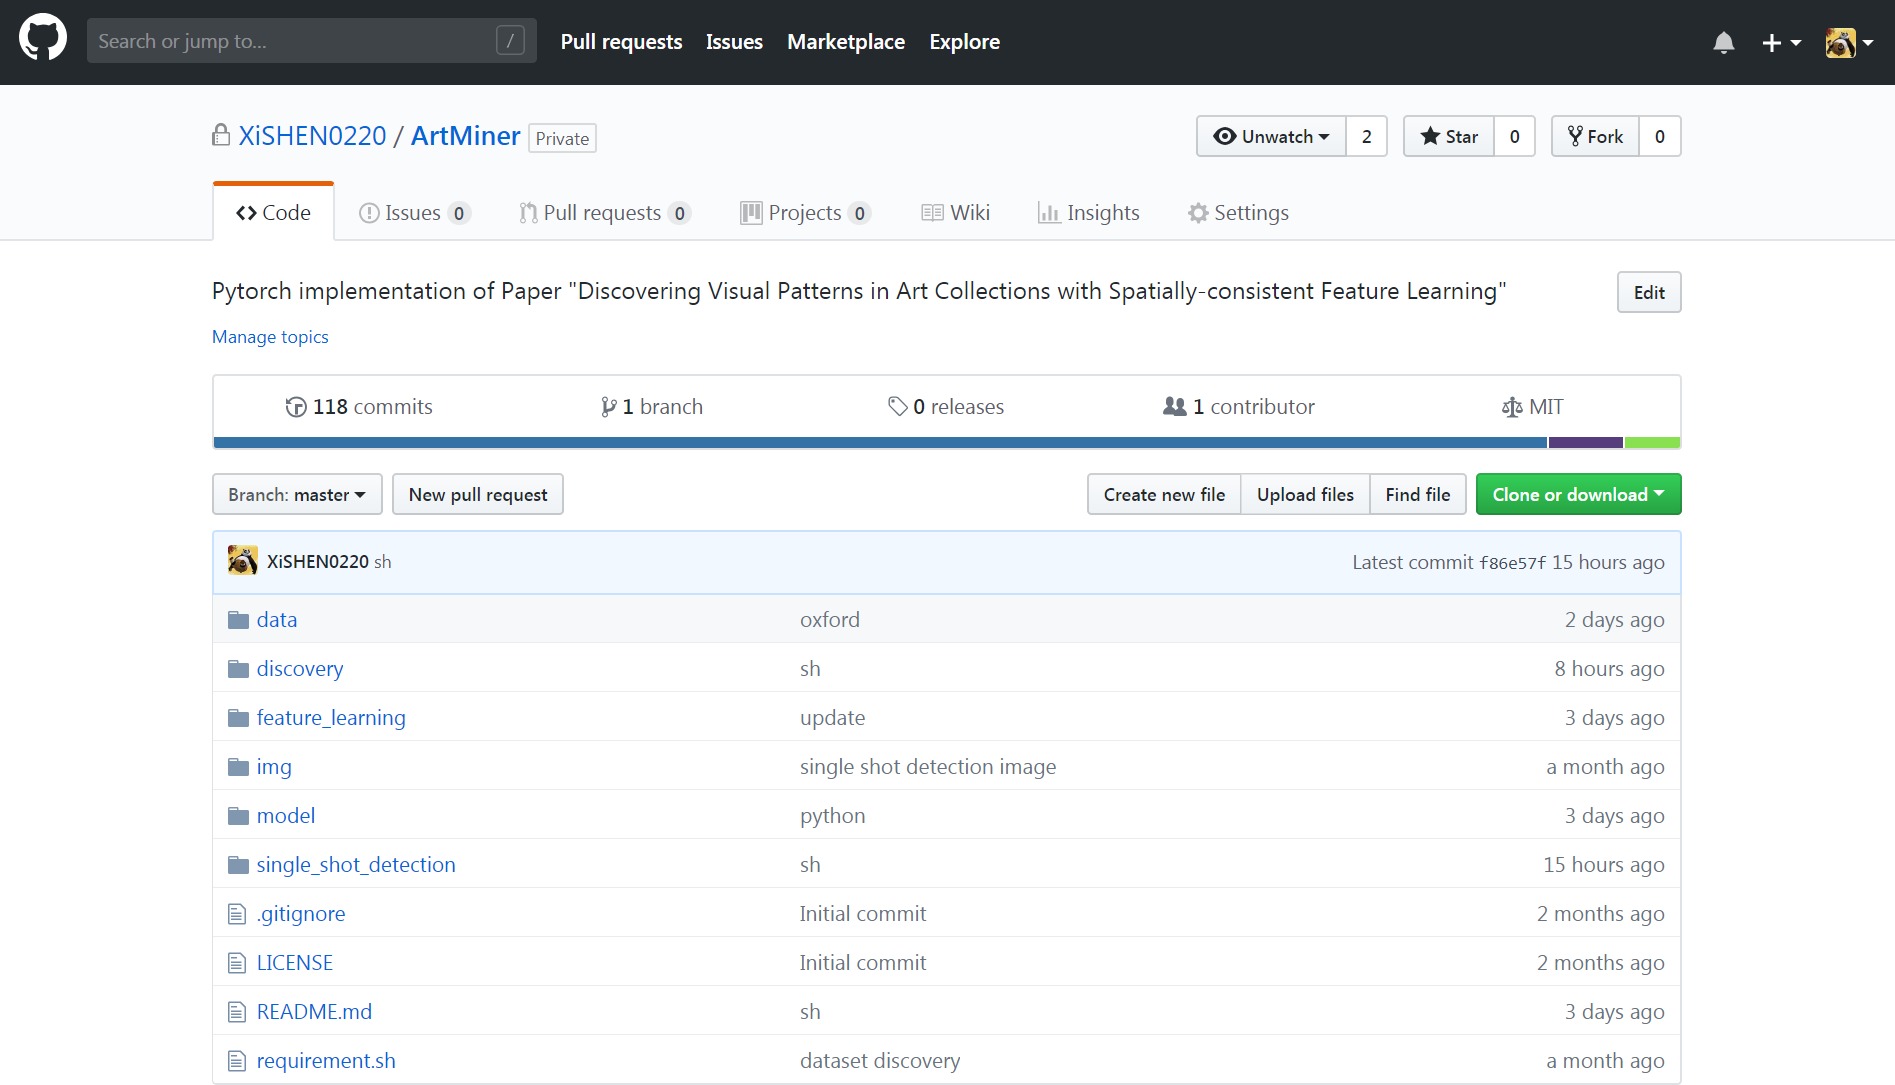Viewport: 1895px width, 1085px height.
Task: Open the notifications bell
Action: 1723,42
